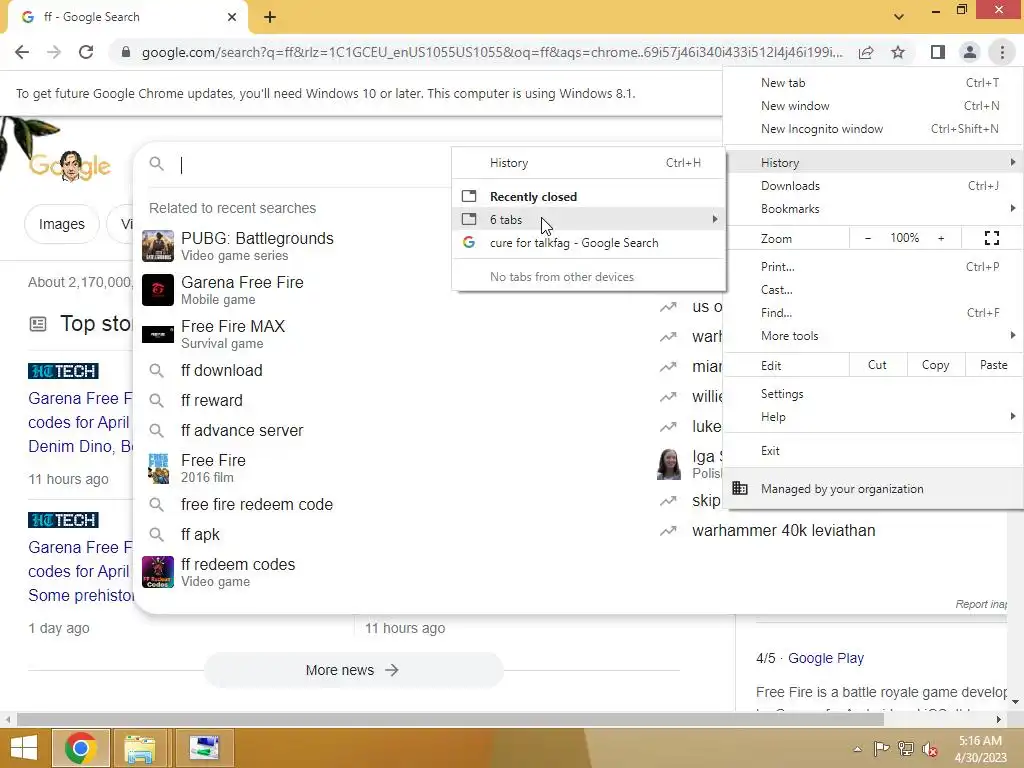Click the browser back arrow

tap(22, 52)
